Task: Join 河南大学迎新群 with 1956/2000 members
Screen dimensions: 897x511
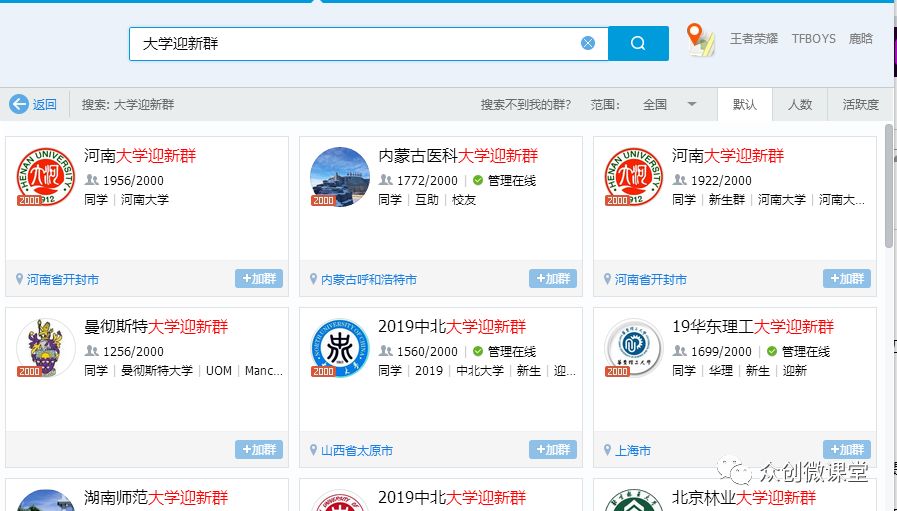Action: [x=259, y=279]
